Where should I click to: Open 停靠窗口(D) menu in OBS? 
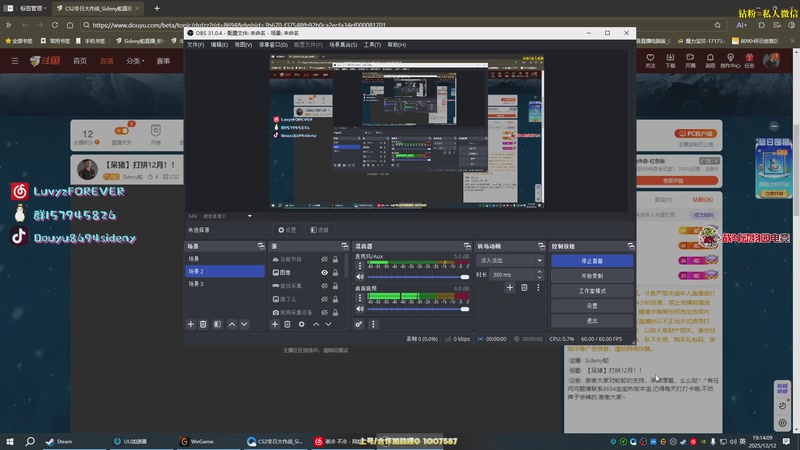point(273,45)
